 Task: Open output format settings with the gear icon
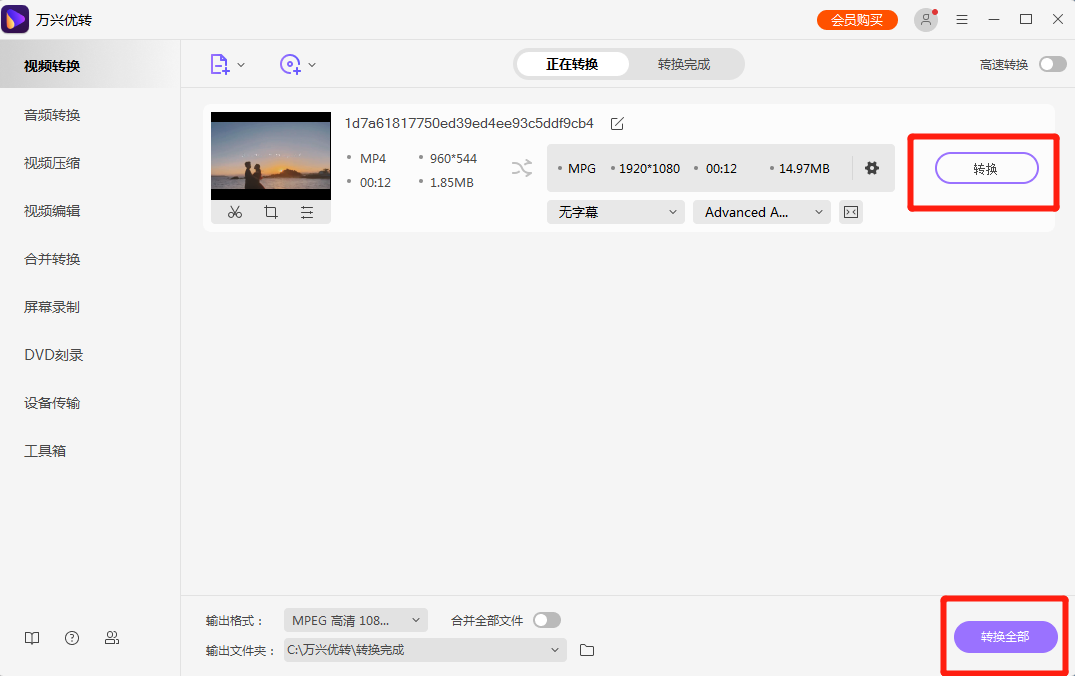point(873,168)
